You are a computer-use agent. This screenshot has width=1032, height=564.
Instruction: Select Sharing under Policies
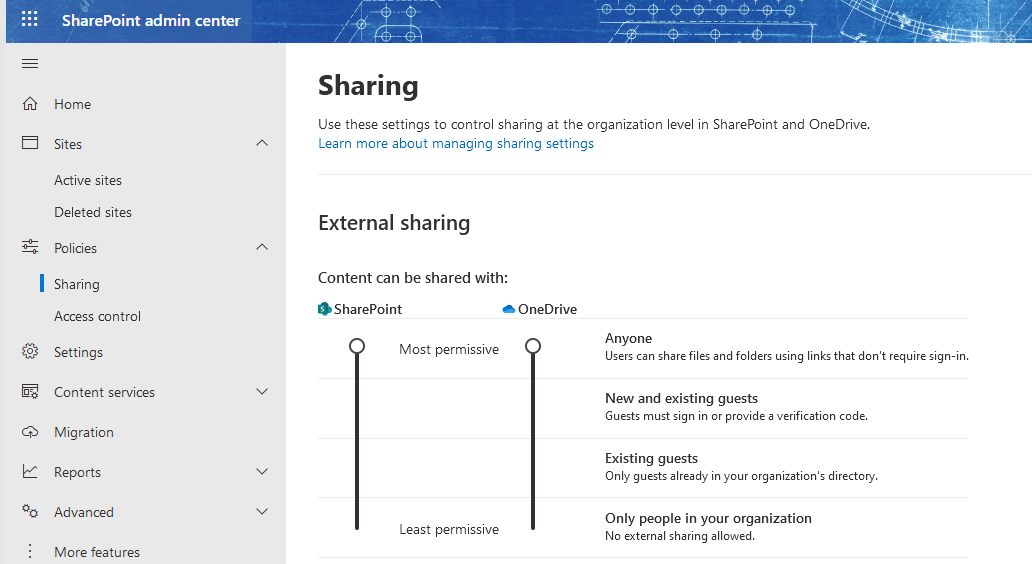(x=76, y=284)
